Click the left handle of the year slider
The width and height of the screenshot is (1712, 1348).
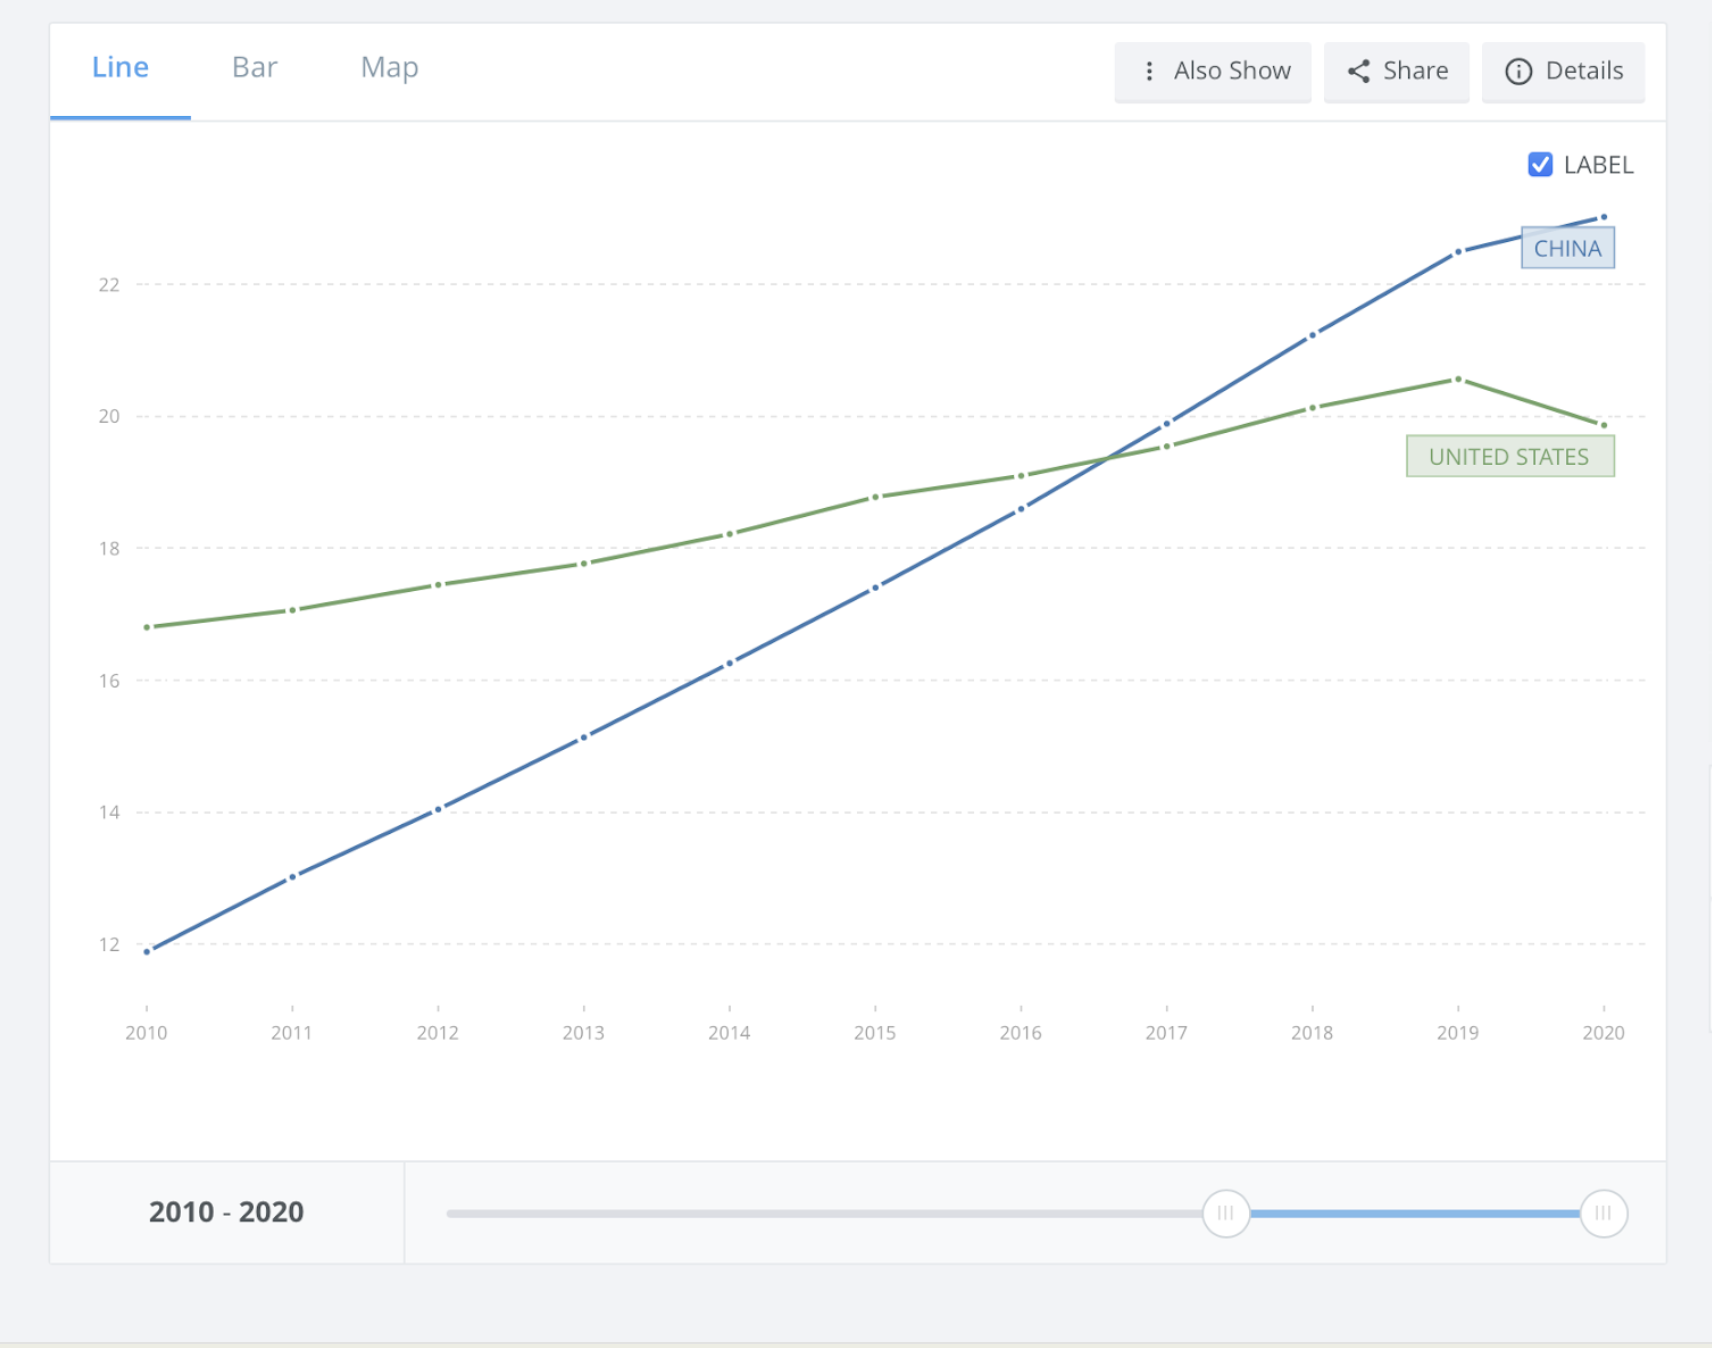(1225, 1213)
